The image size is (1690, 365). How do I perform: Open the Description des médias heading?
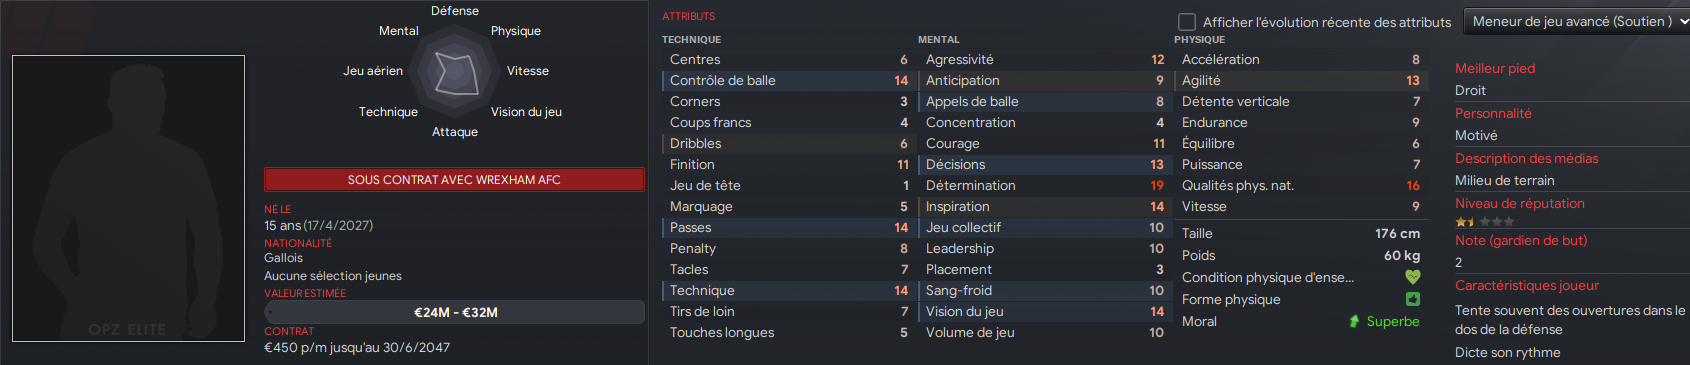[1526, 158]
